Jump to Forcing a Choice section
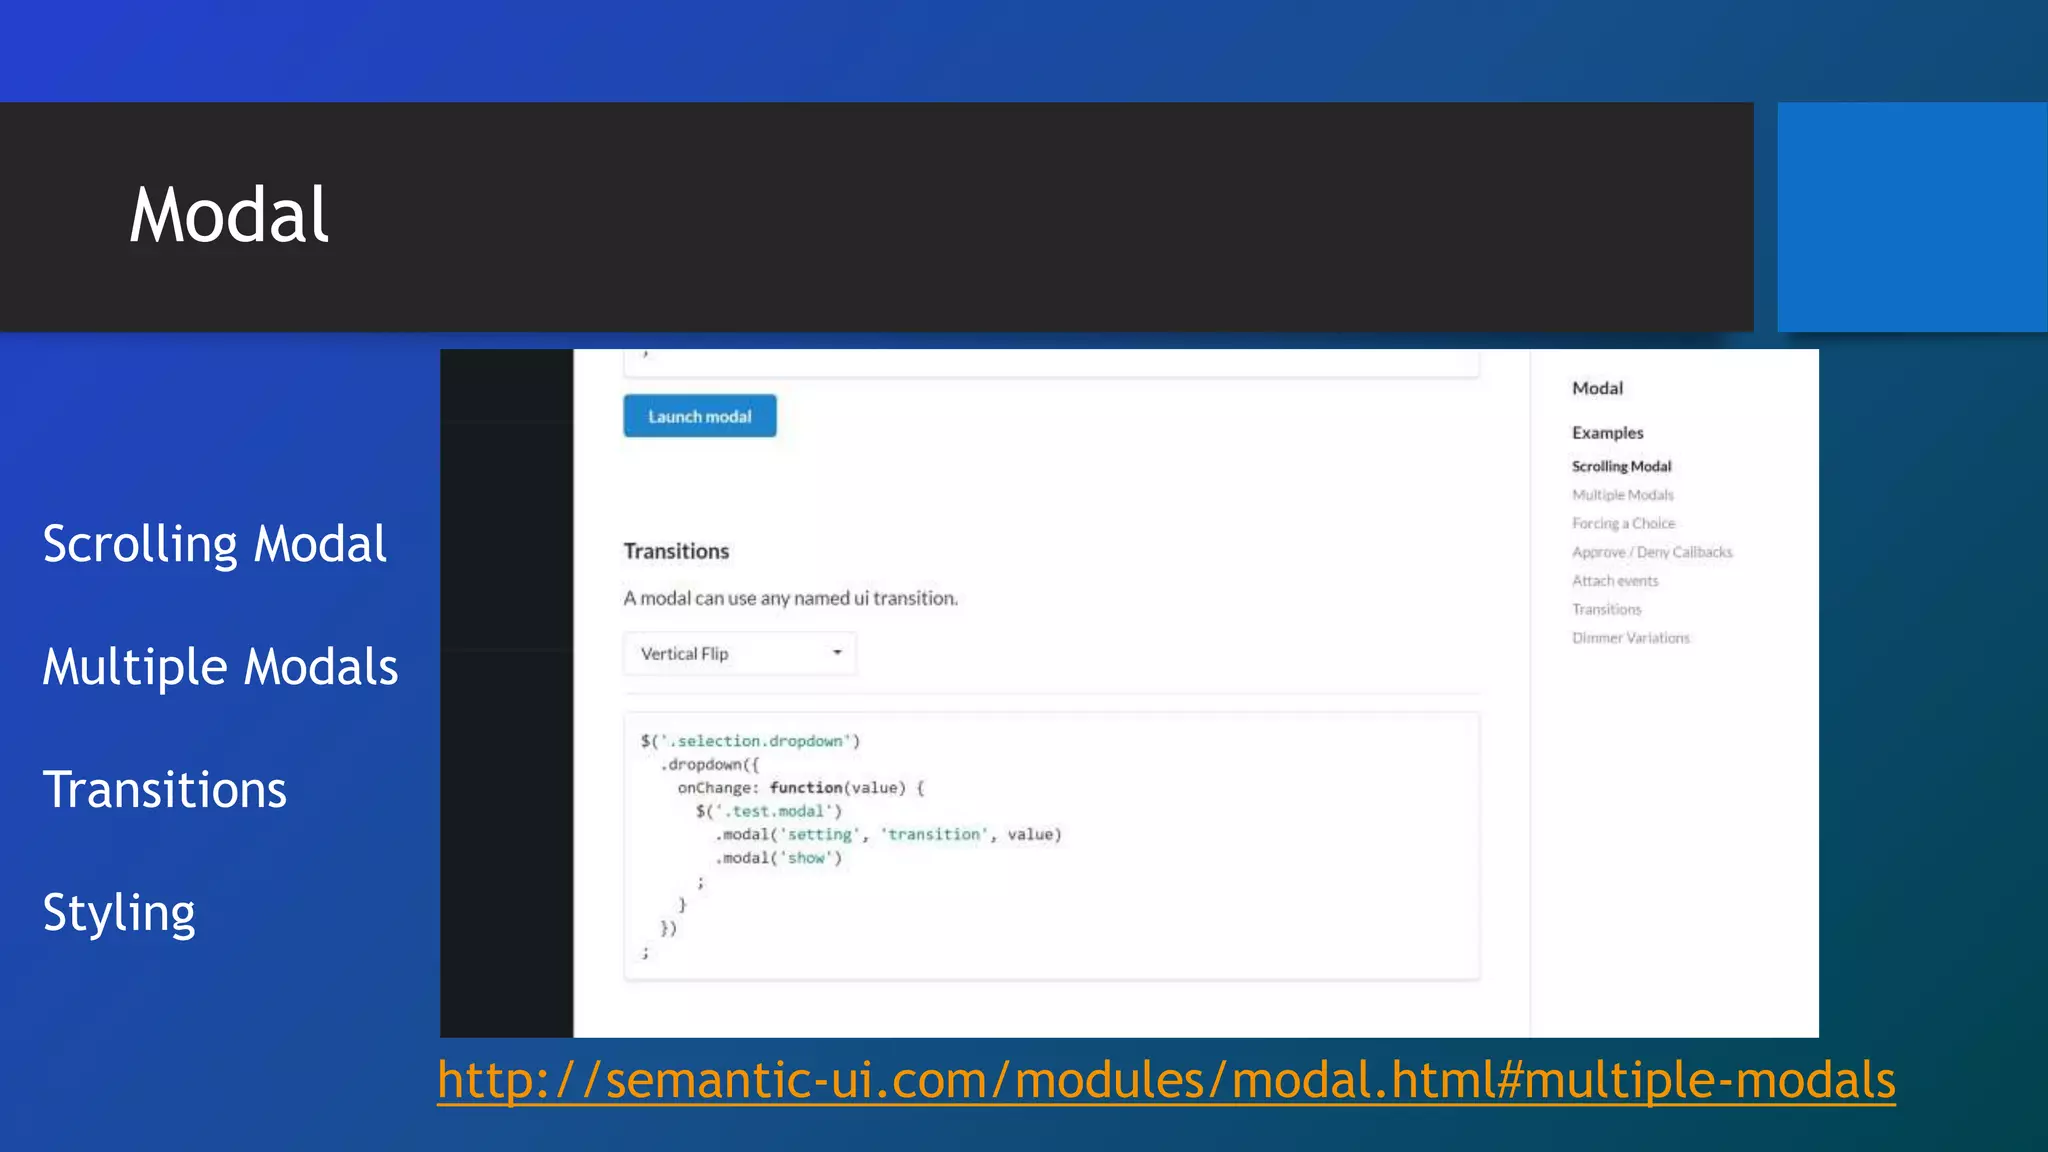2048x1152 pixels. [x=1623, y=523]
